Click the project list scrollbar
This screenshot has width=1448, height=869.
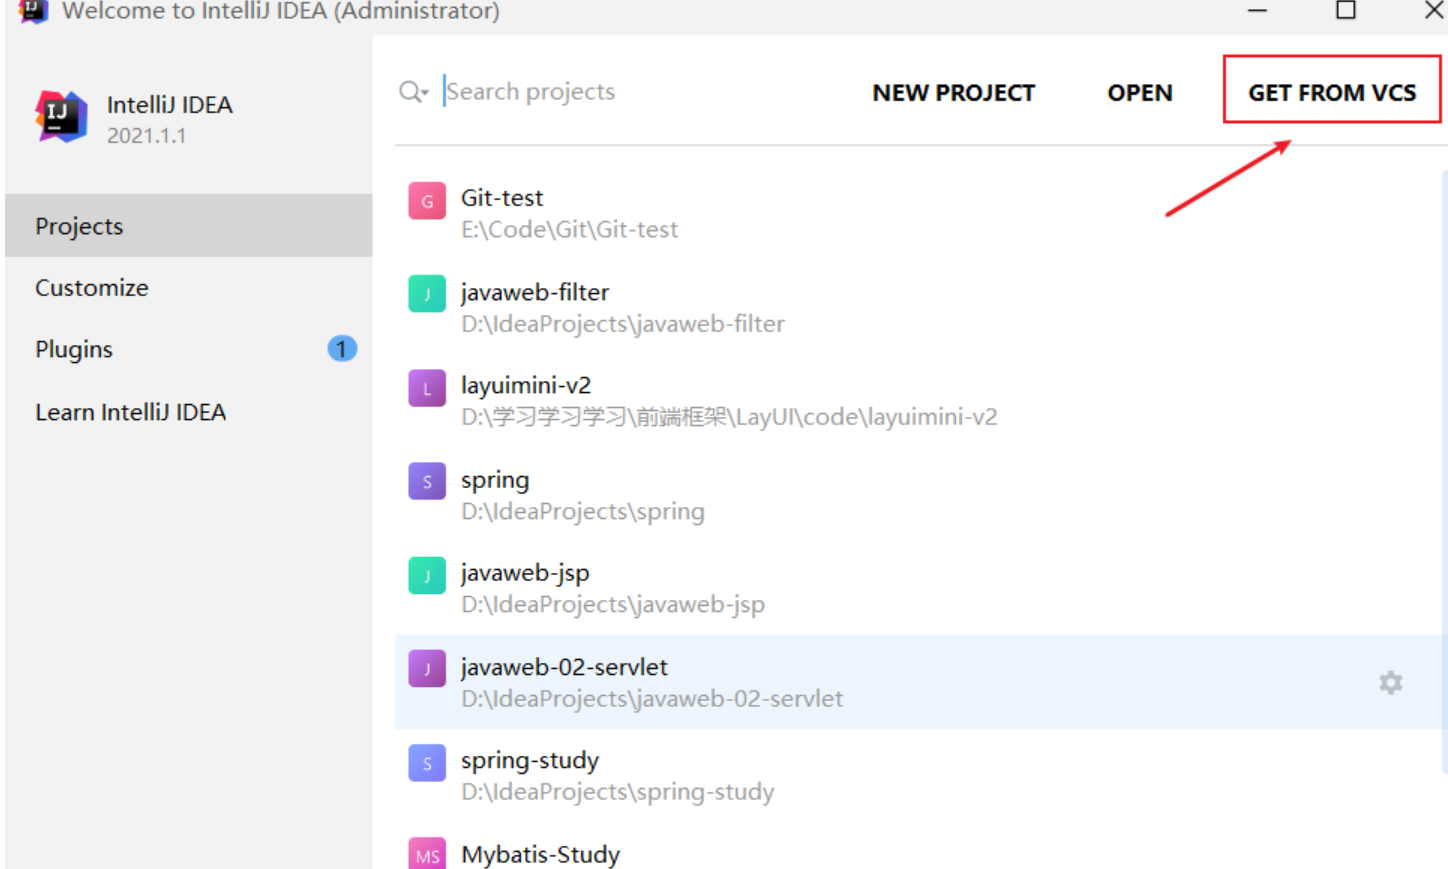pos(1444,470)
